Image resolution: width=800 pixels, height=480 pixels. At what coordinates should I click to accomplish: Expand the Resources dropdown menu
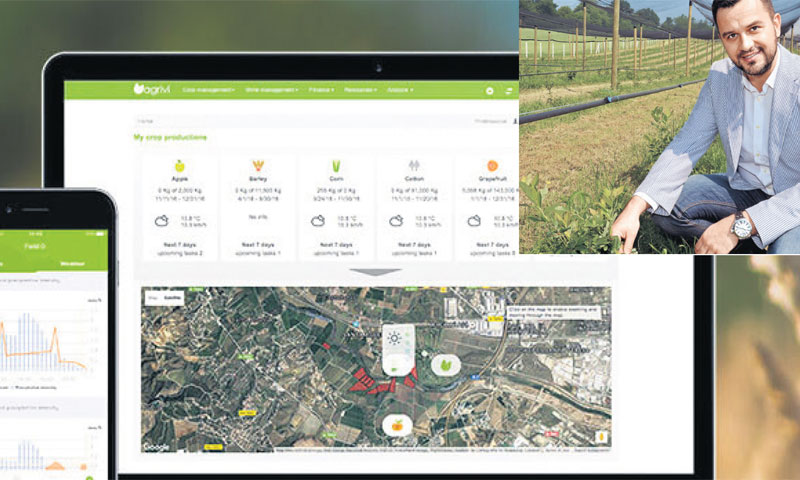361,90
